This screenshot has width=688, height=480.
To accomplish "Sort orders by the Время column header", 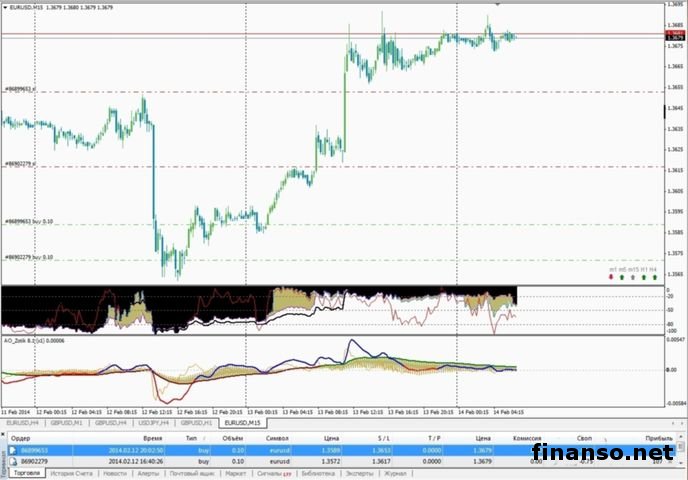I will (x=152, y=438).
